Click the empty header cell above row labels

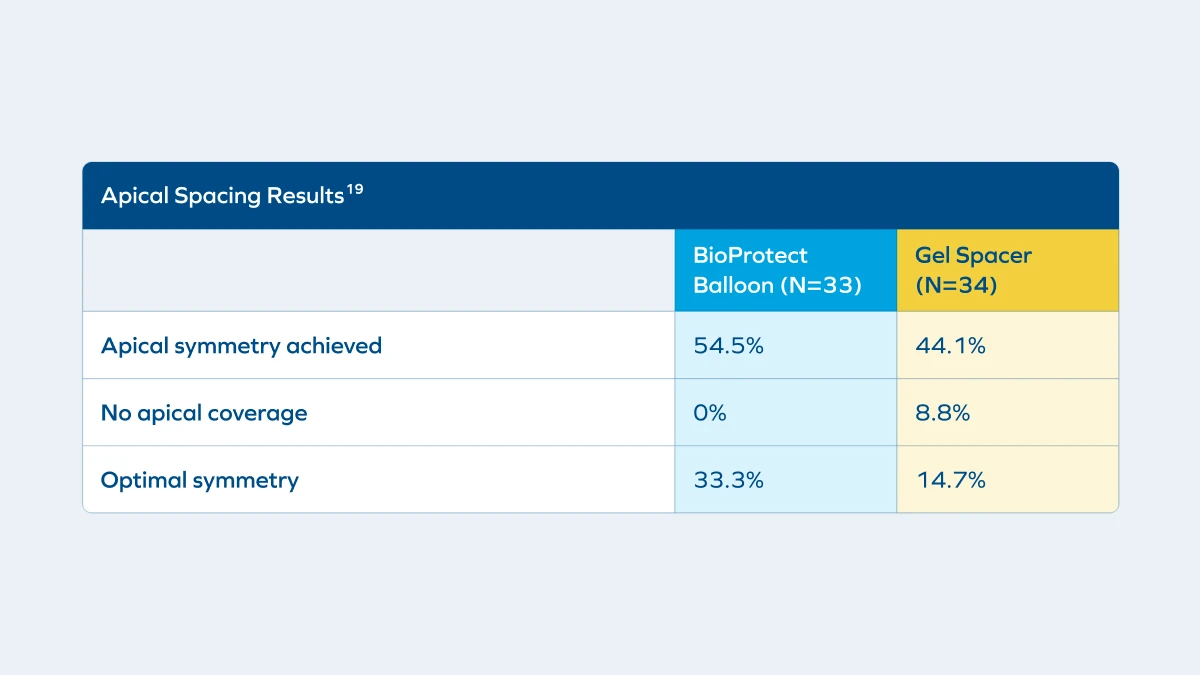pyautogui.click(x=378, y=270)
